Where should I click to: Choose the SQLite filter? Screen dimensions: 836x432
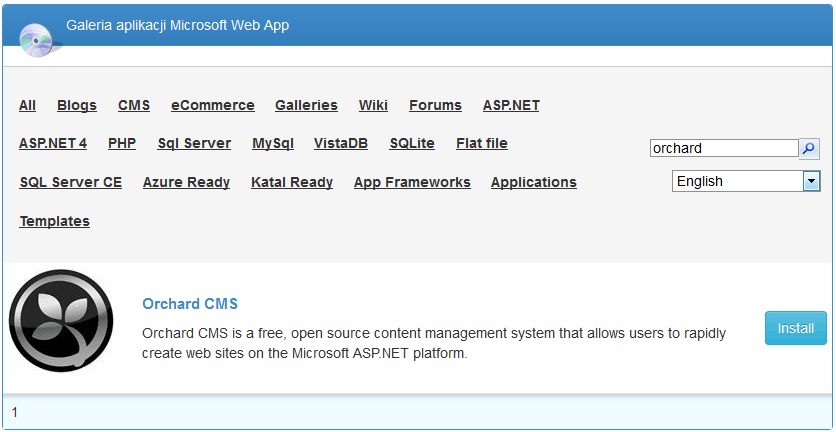412,143
